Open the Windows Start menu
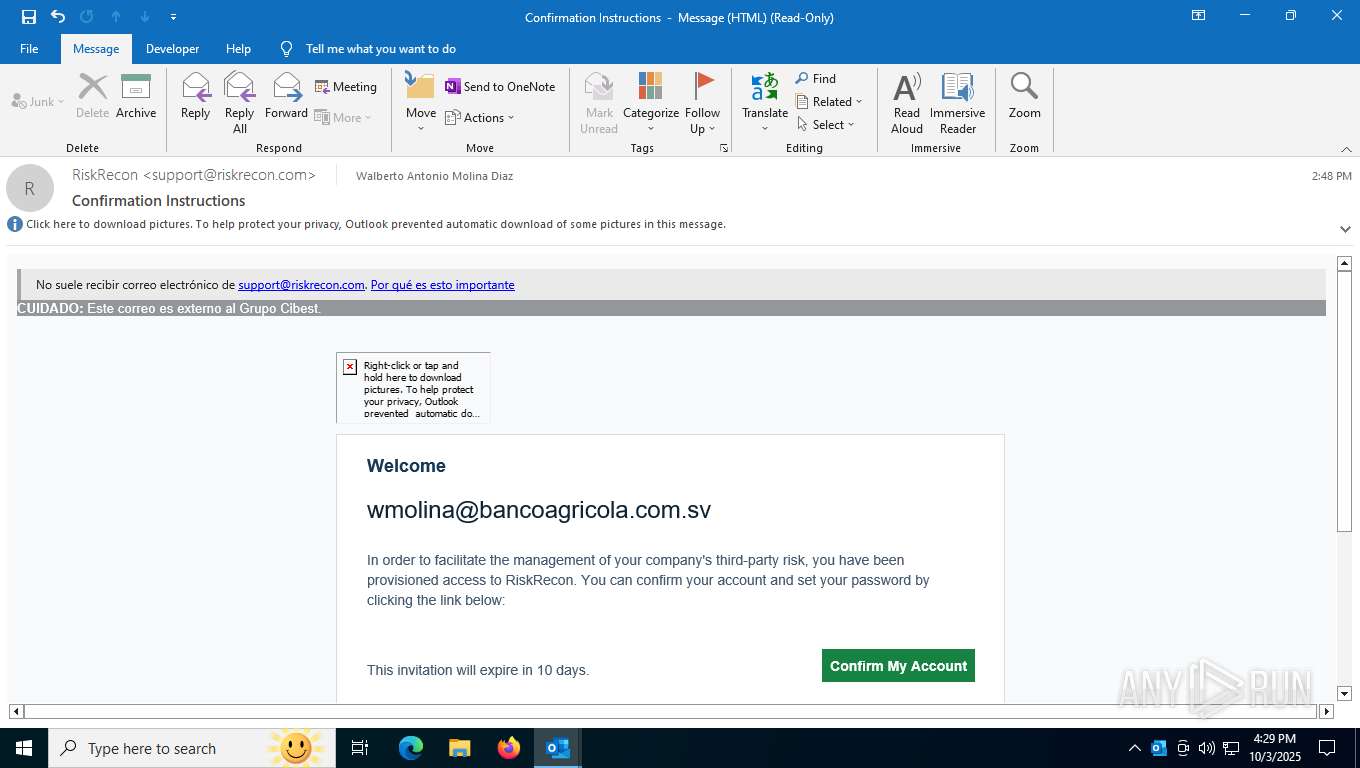 23,748
